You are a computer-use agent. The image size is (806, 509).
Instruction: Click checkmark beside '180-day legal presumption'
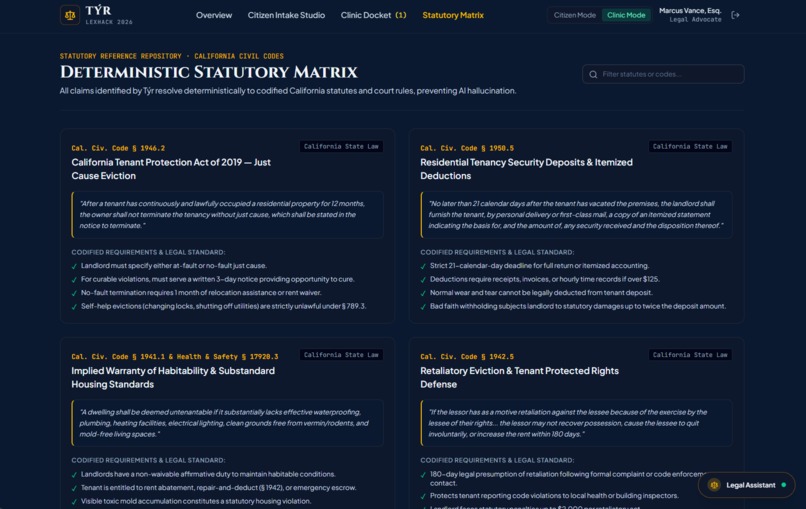(423, 475)
